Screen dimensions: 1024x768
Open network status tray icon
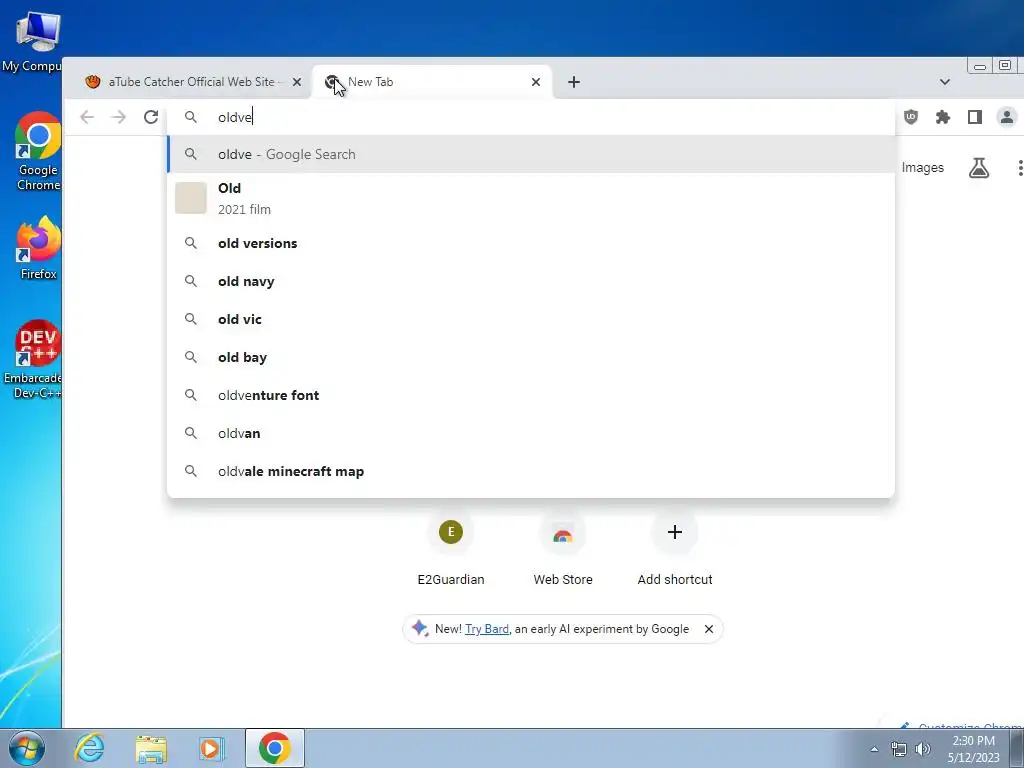click(x=899, y=749)
